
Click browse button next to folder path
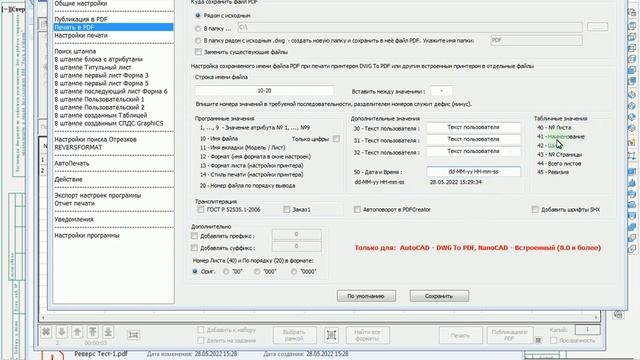tap(597, 27)
